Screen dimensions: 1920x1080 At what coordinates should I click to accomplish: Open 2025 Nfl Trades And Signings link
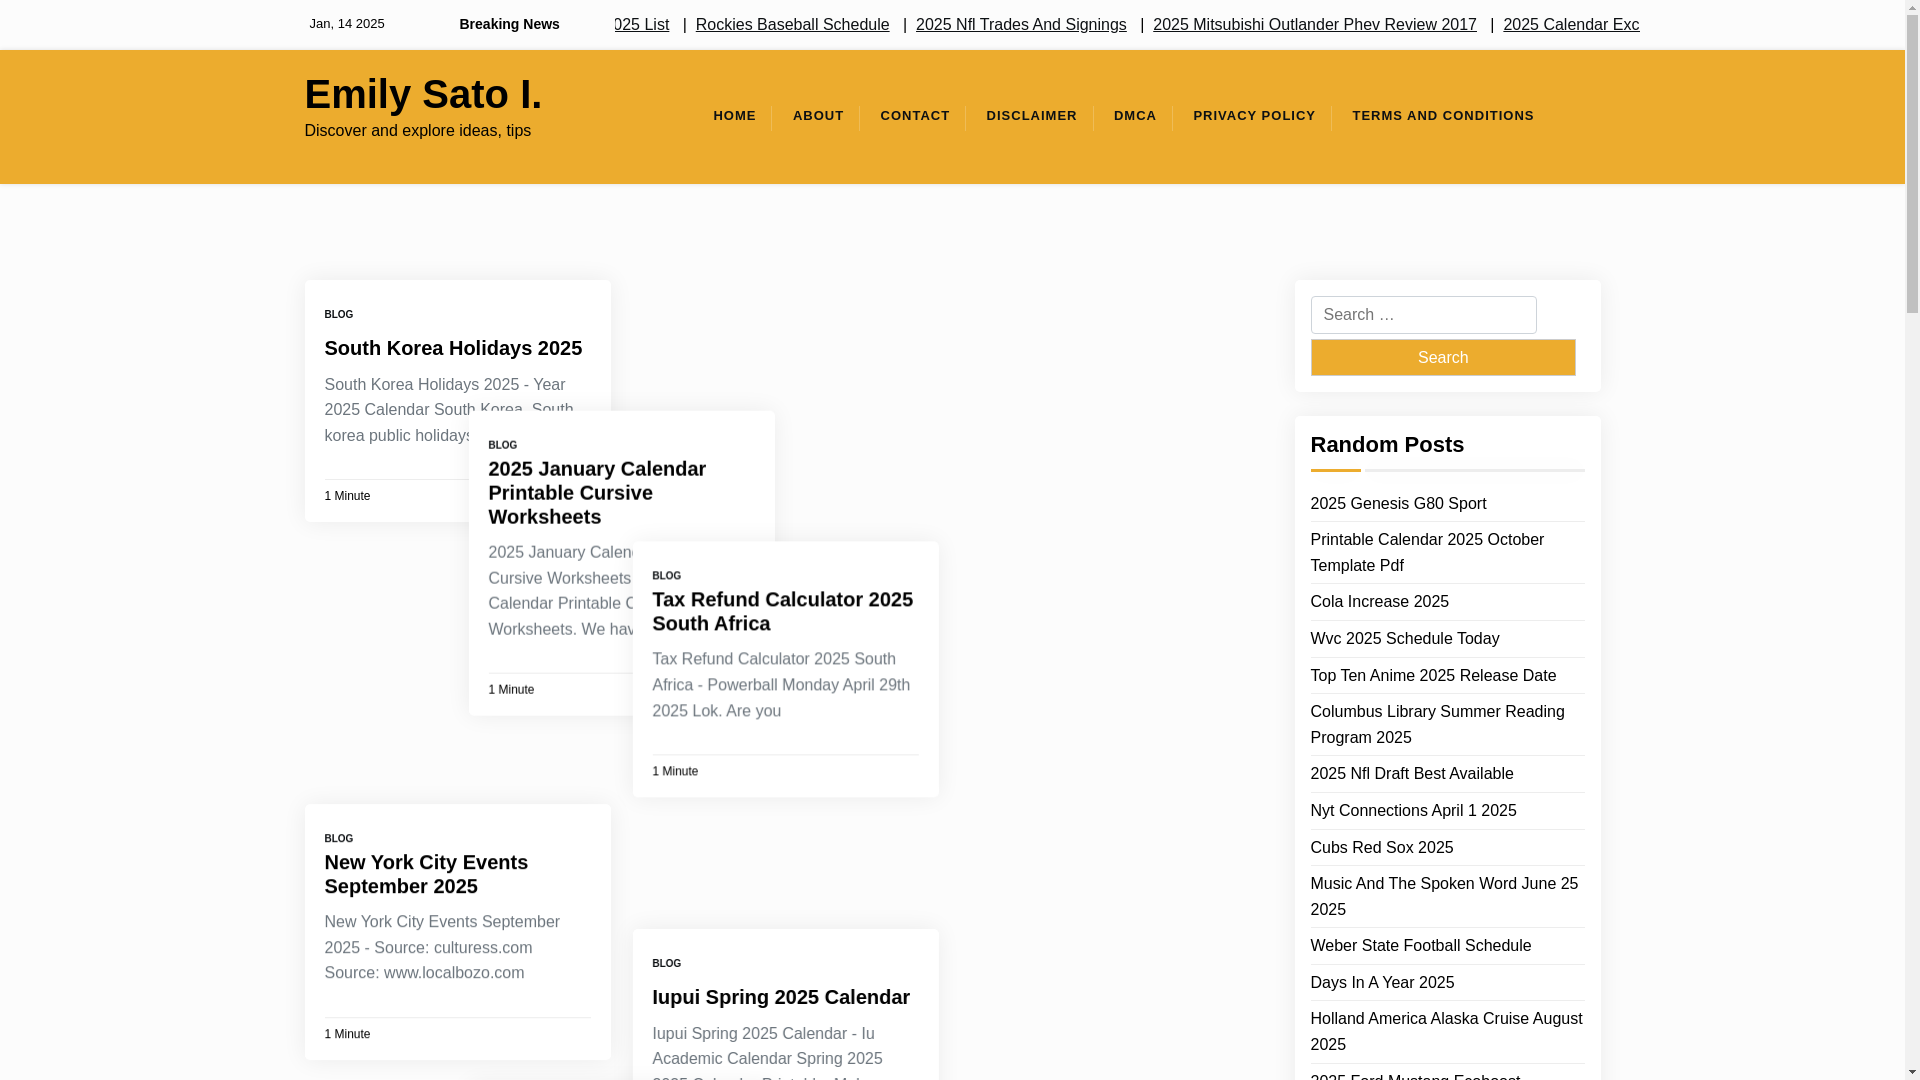coord(1021,25)
